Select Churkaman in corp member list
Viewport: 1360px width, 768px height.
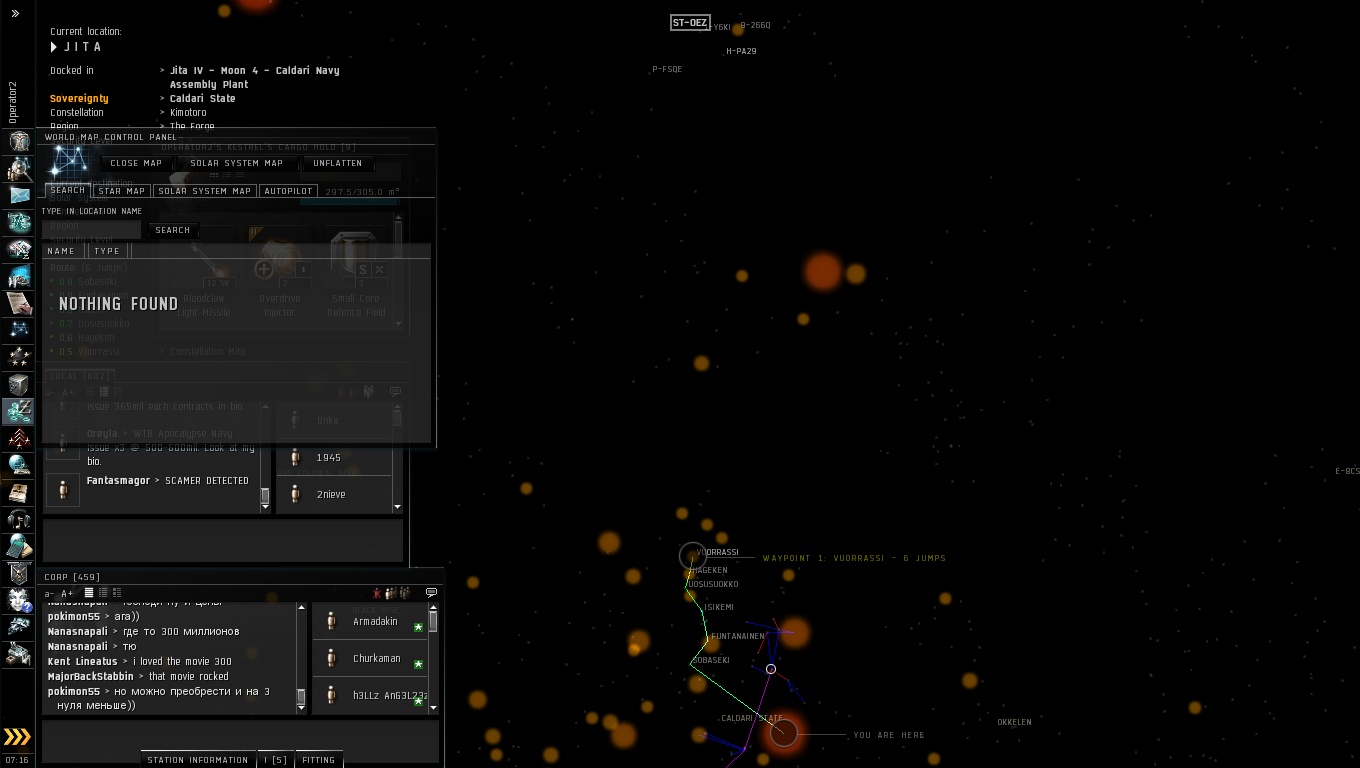[370, 659]
